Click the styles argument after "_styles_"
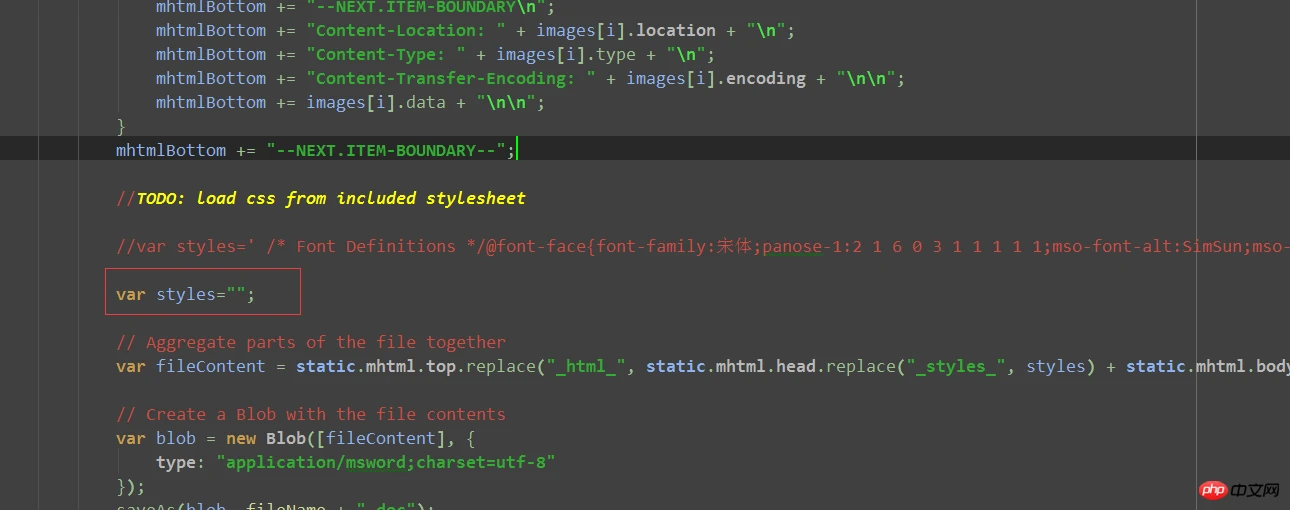The image size is (1290, 510). 1056,366
